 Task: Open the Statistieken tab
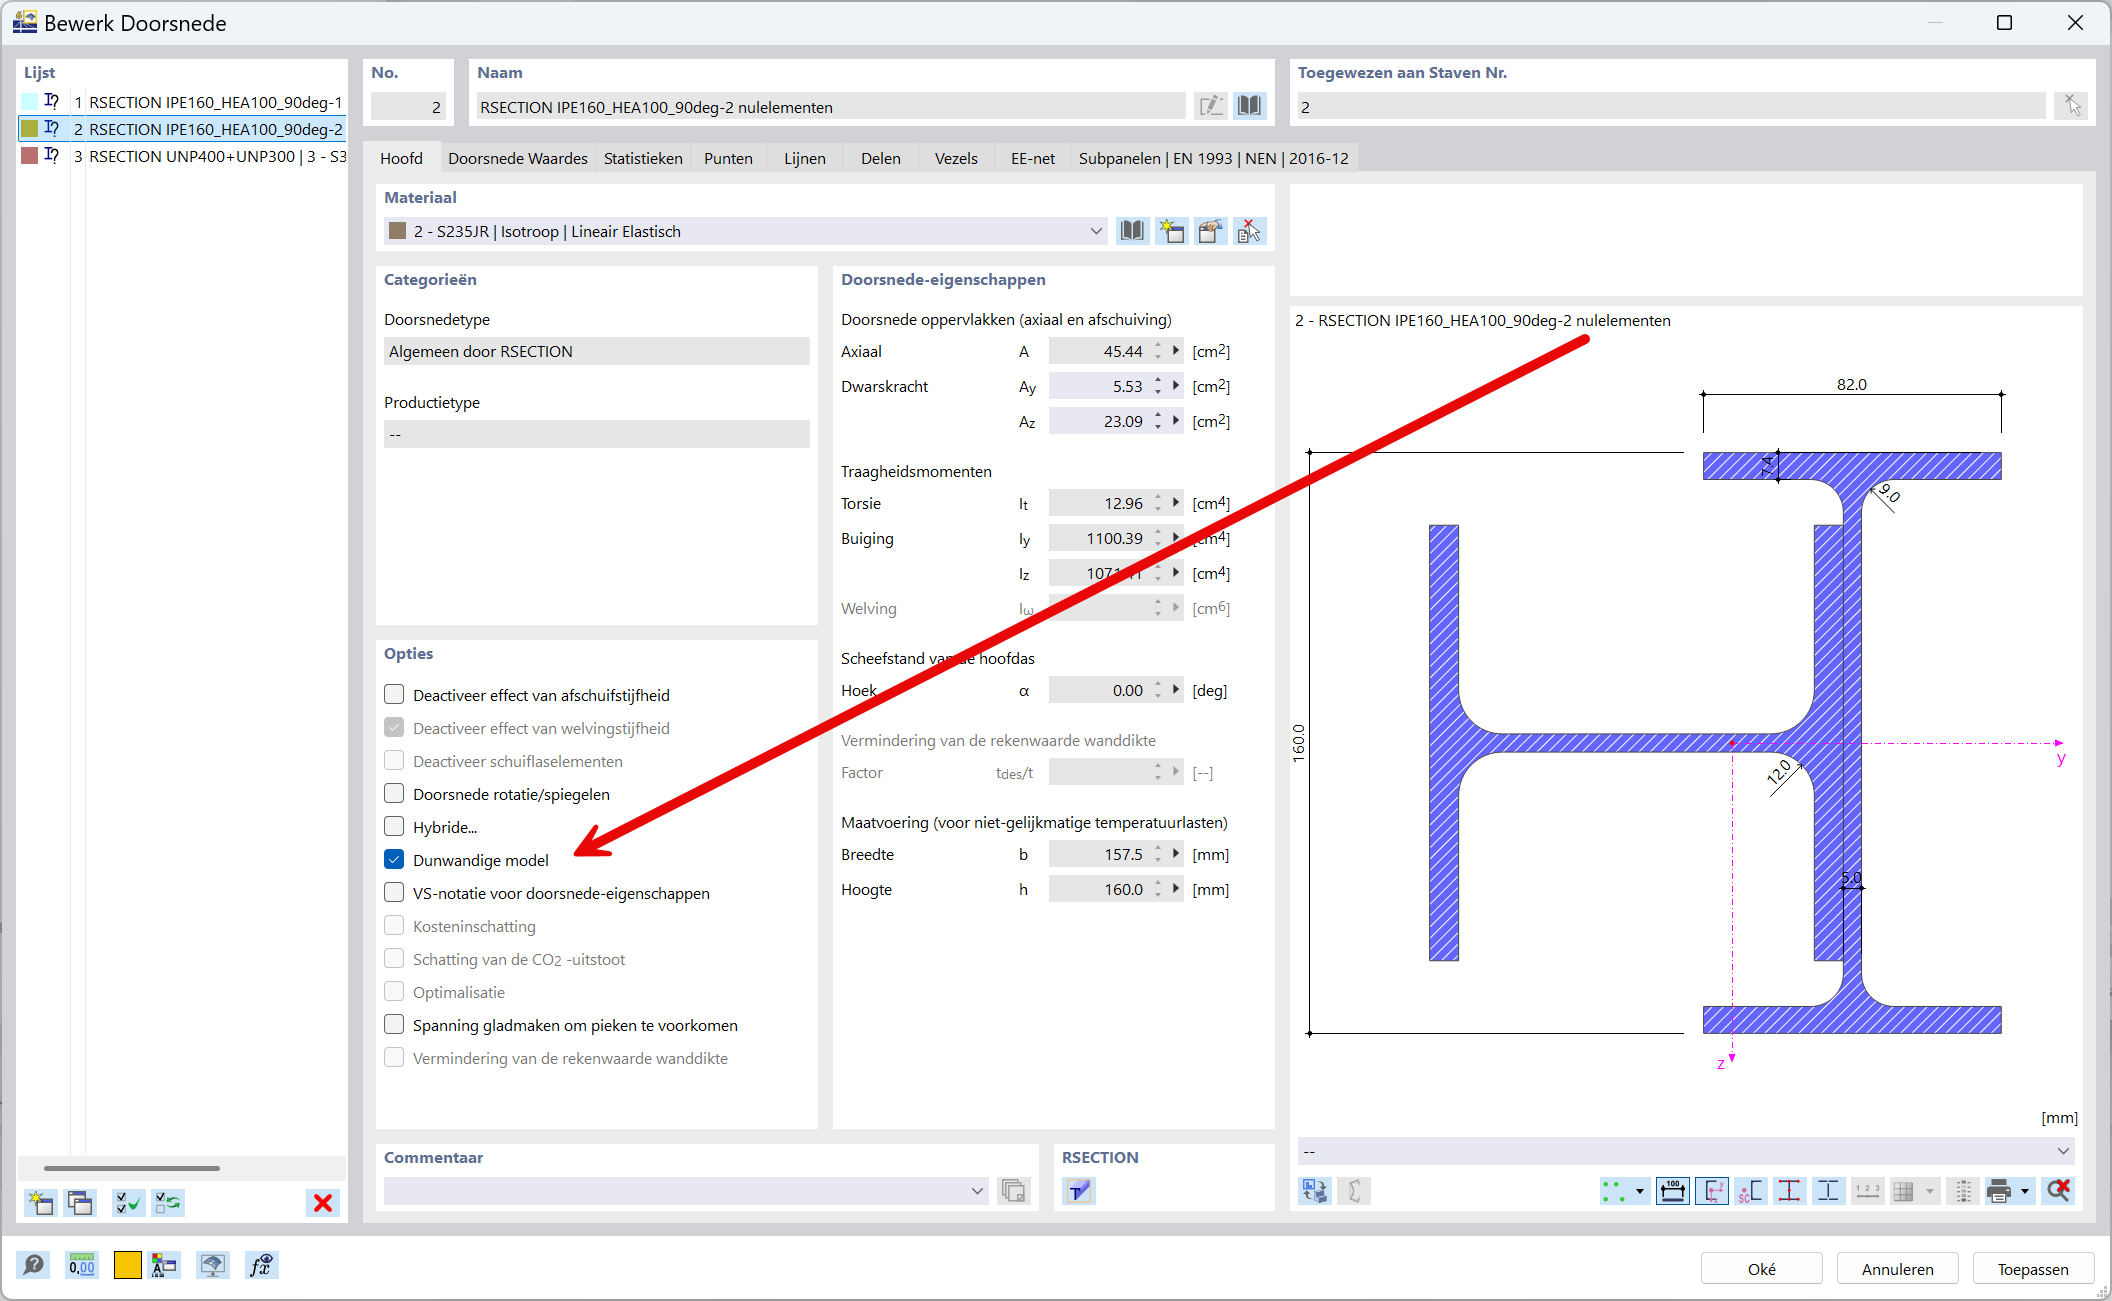pos(642,158)
